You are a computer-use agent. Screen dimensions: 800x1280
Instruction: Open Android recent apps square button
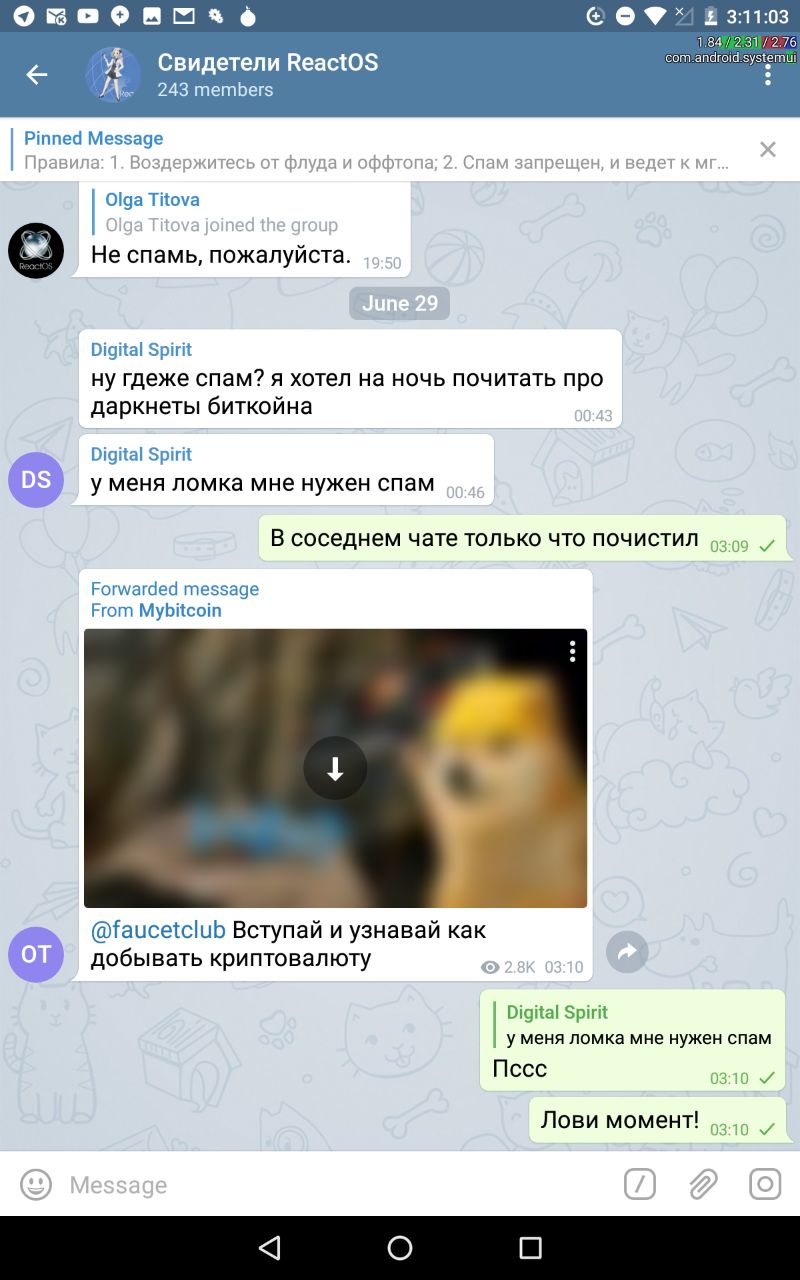pos(530,1248)
